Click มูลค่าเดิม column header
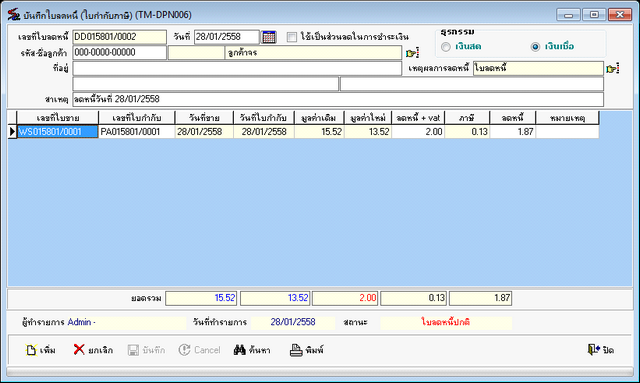Image resolution: width=640 pixels, height=383 pixels. [319, 118]
